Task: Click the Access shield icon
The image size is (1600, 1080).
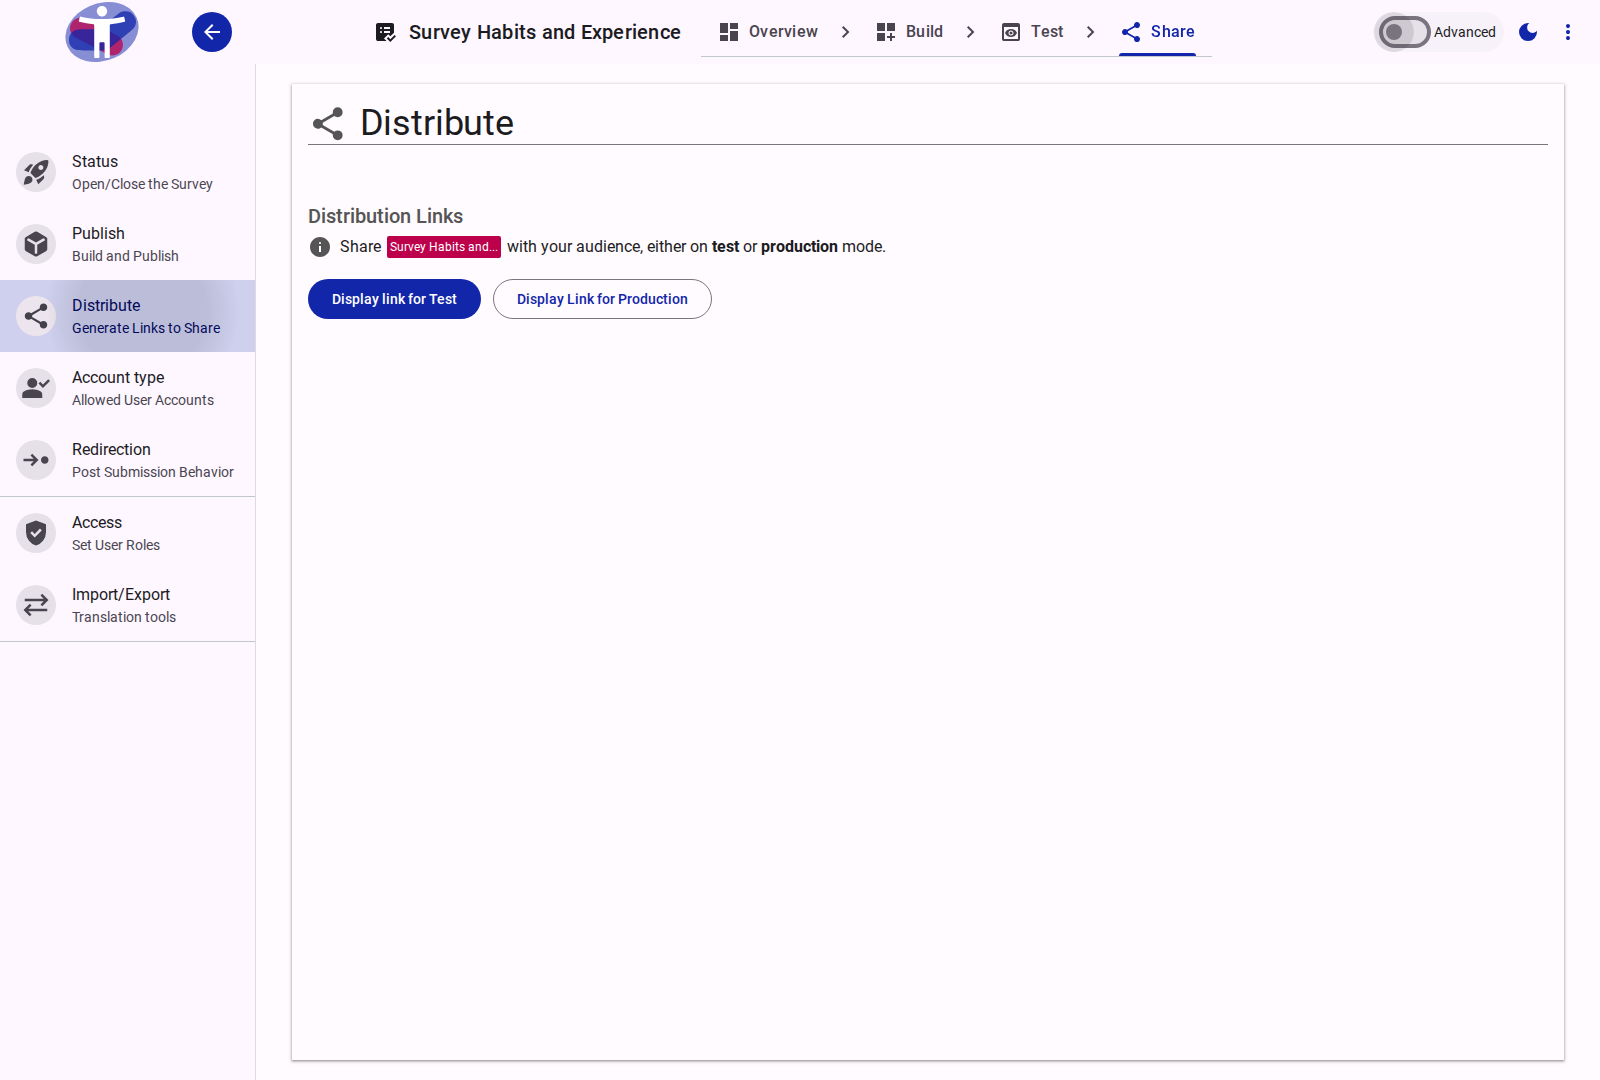Action: coord(36,533)
